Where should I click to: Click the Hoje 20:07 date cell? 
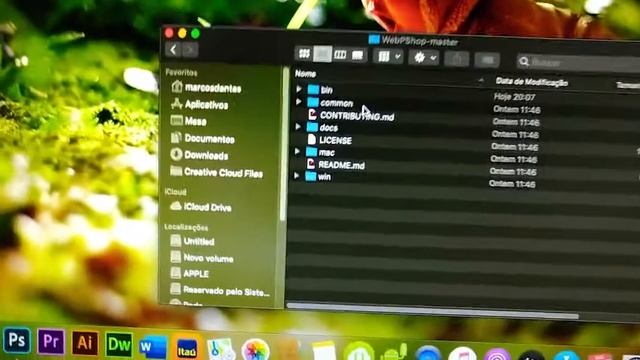pos(514,97)
